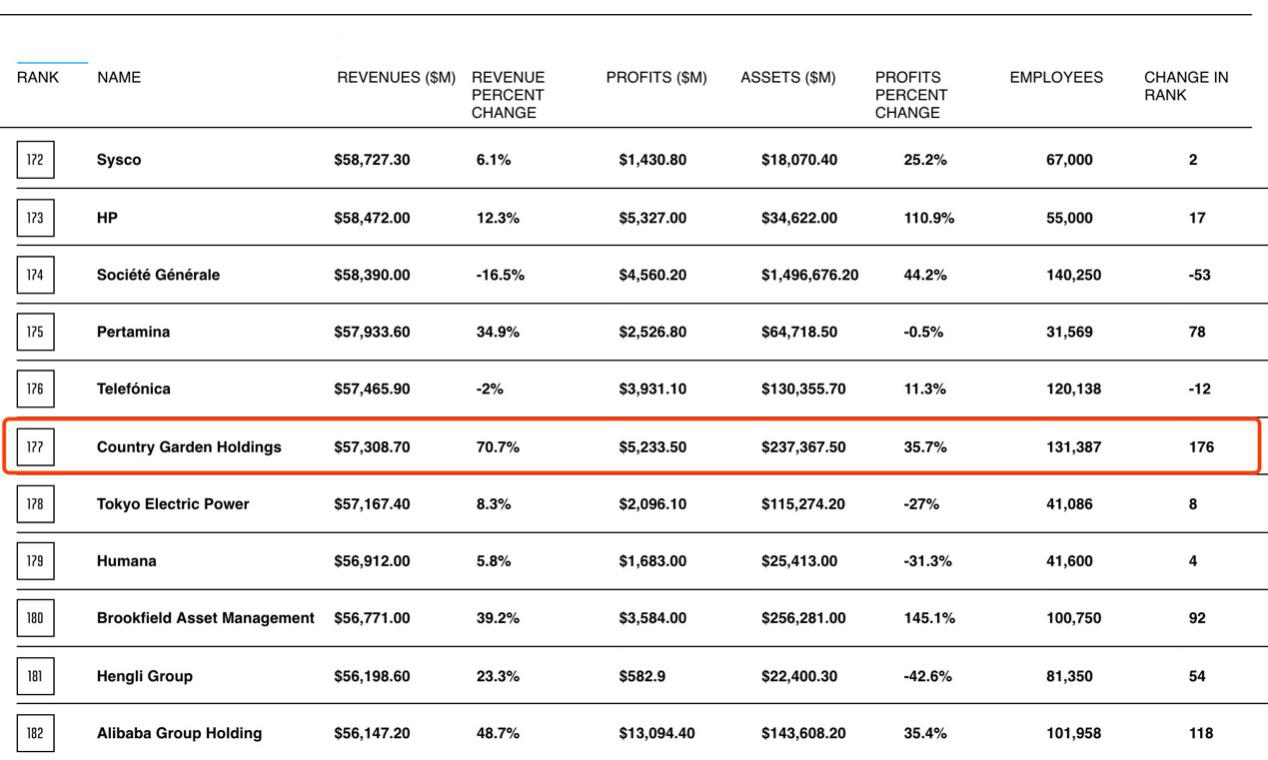
Task: Click the Pertamina company name
Action: [133, 332]
